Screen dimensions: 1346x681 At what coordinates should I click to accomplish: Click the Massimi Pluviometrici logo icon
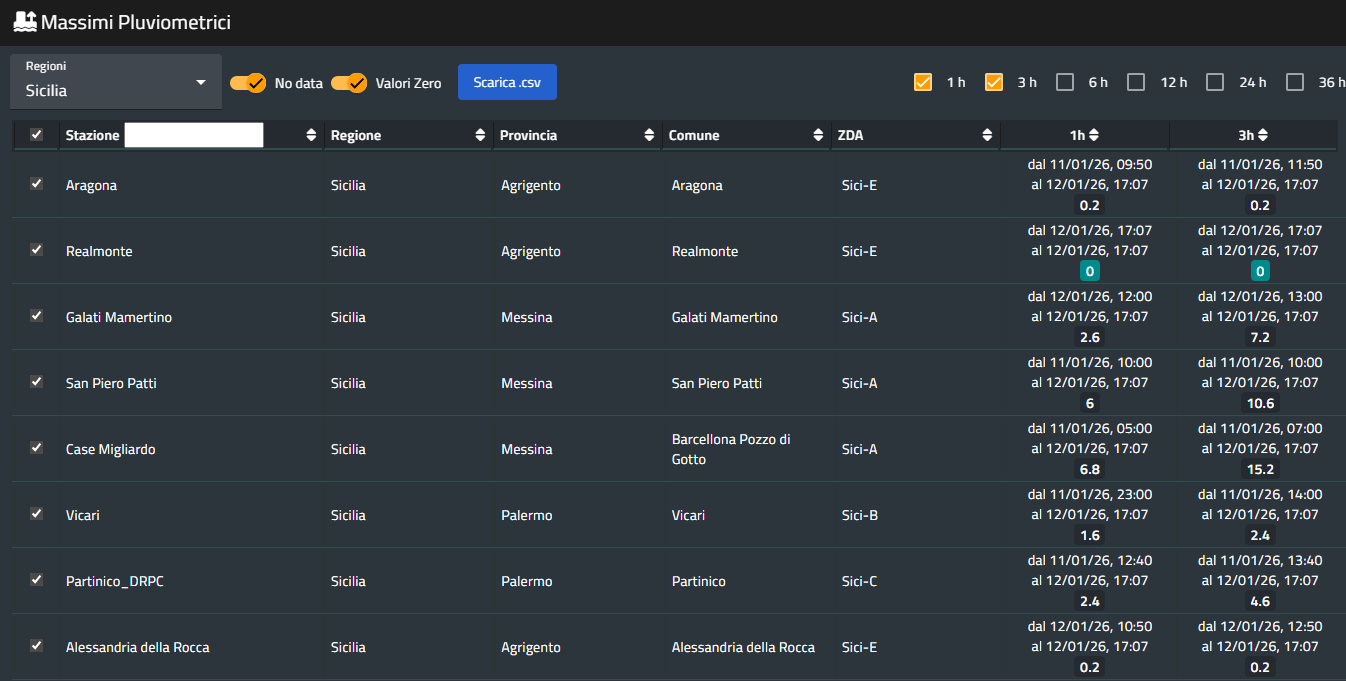coord(24,21)
